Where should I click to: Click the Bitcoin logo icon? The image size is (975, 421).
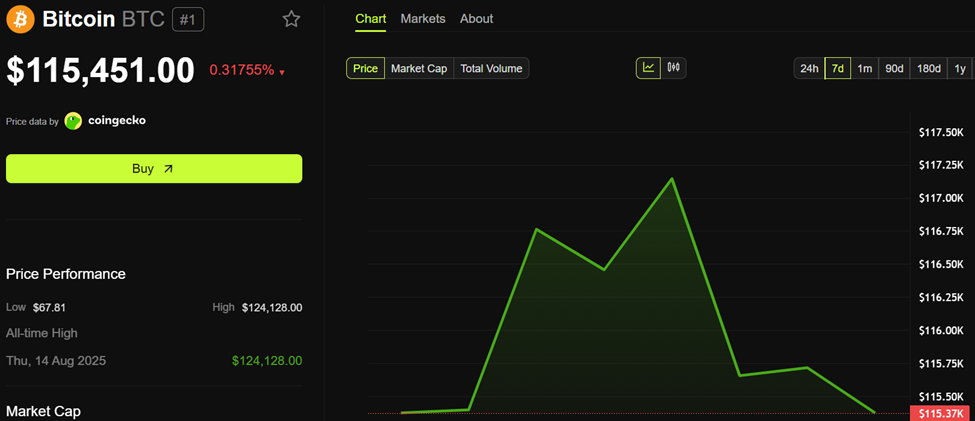[21, 19]
